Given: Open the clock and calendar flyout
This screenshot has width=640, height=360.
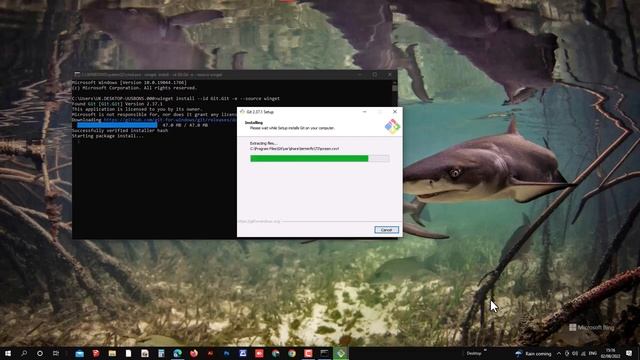Looking at the screenshot, I should (x=611, y=353).
